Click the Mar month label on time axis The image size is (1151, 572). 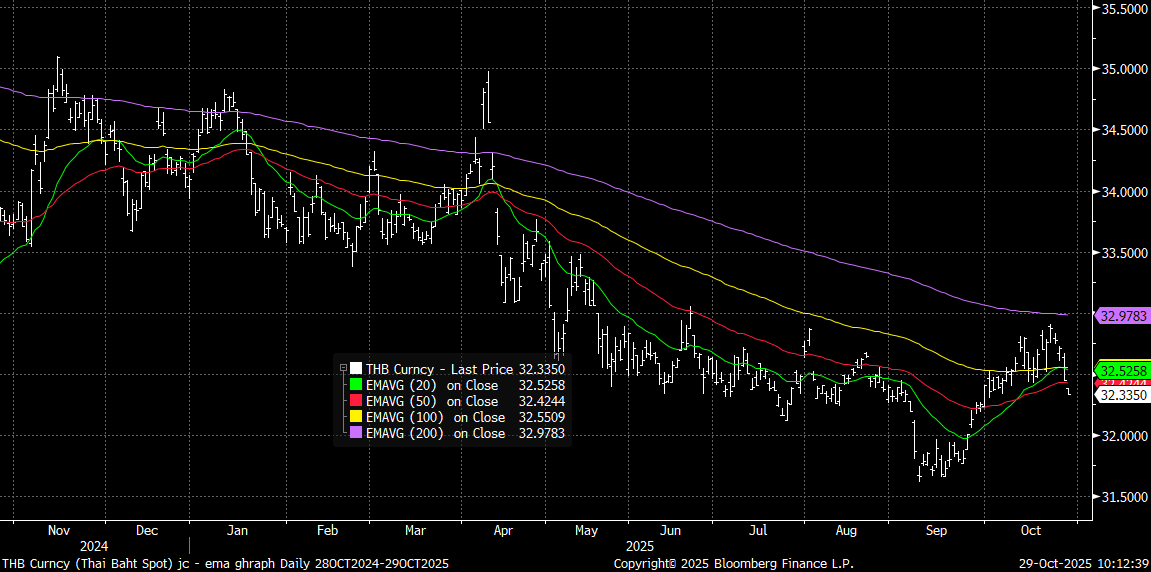click(415, 530)
